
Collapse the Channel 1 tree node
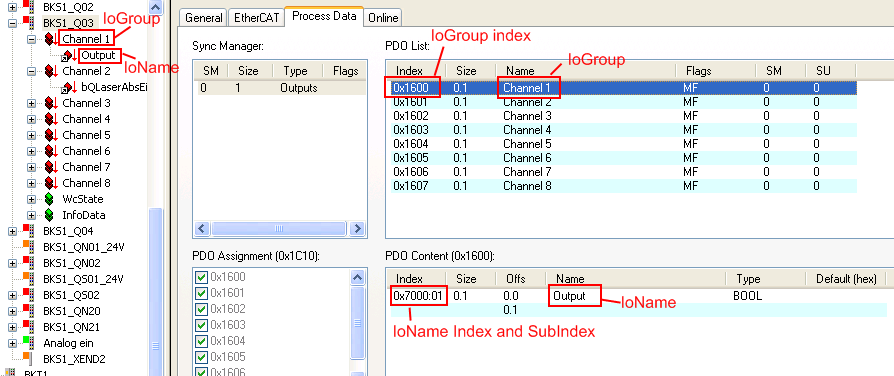tap(32, 39)
